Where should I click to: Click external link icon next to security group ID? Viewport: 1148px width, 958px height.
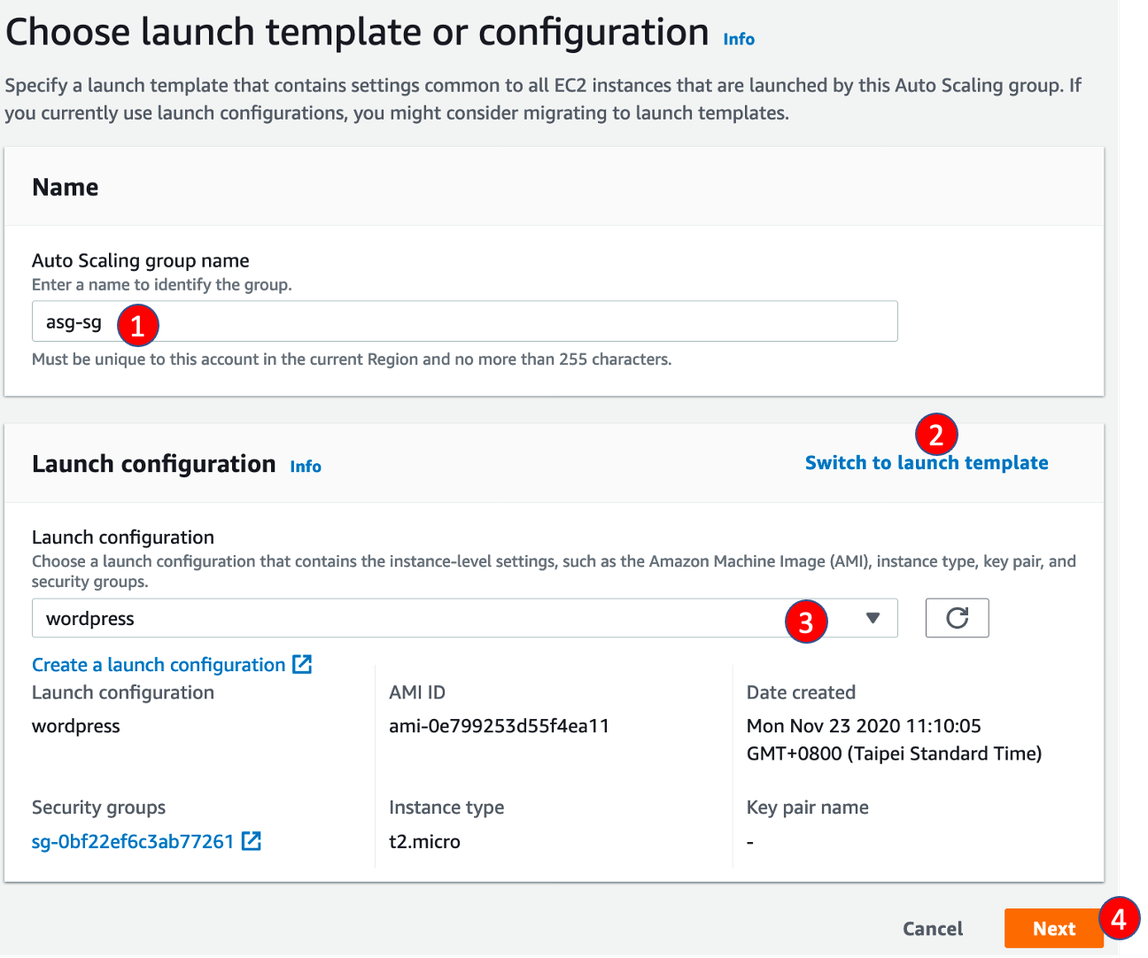[252, 841]
